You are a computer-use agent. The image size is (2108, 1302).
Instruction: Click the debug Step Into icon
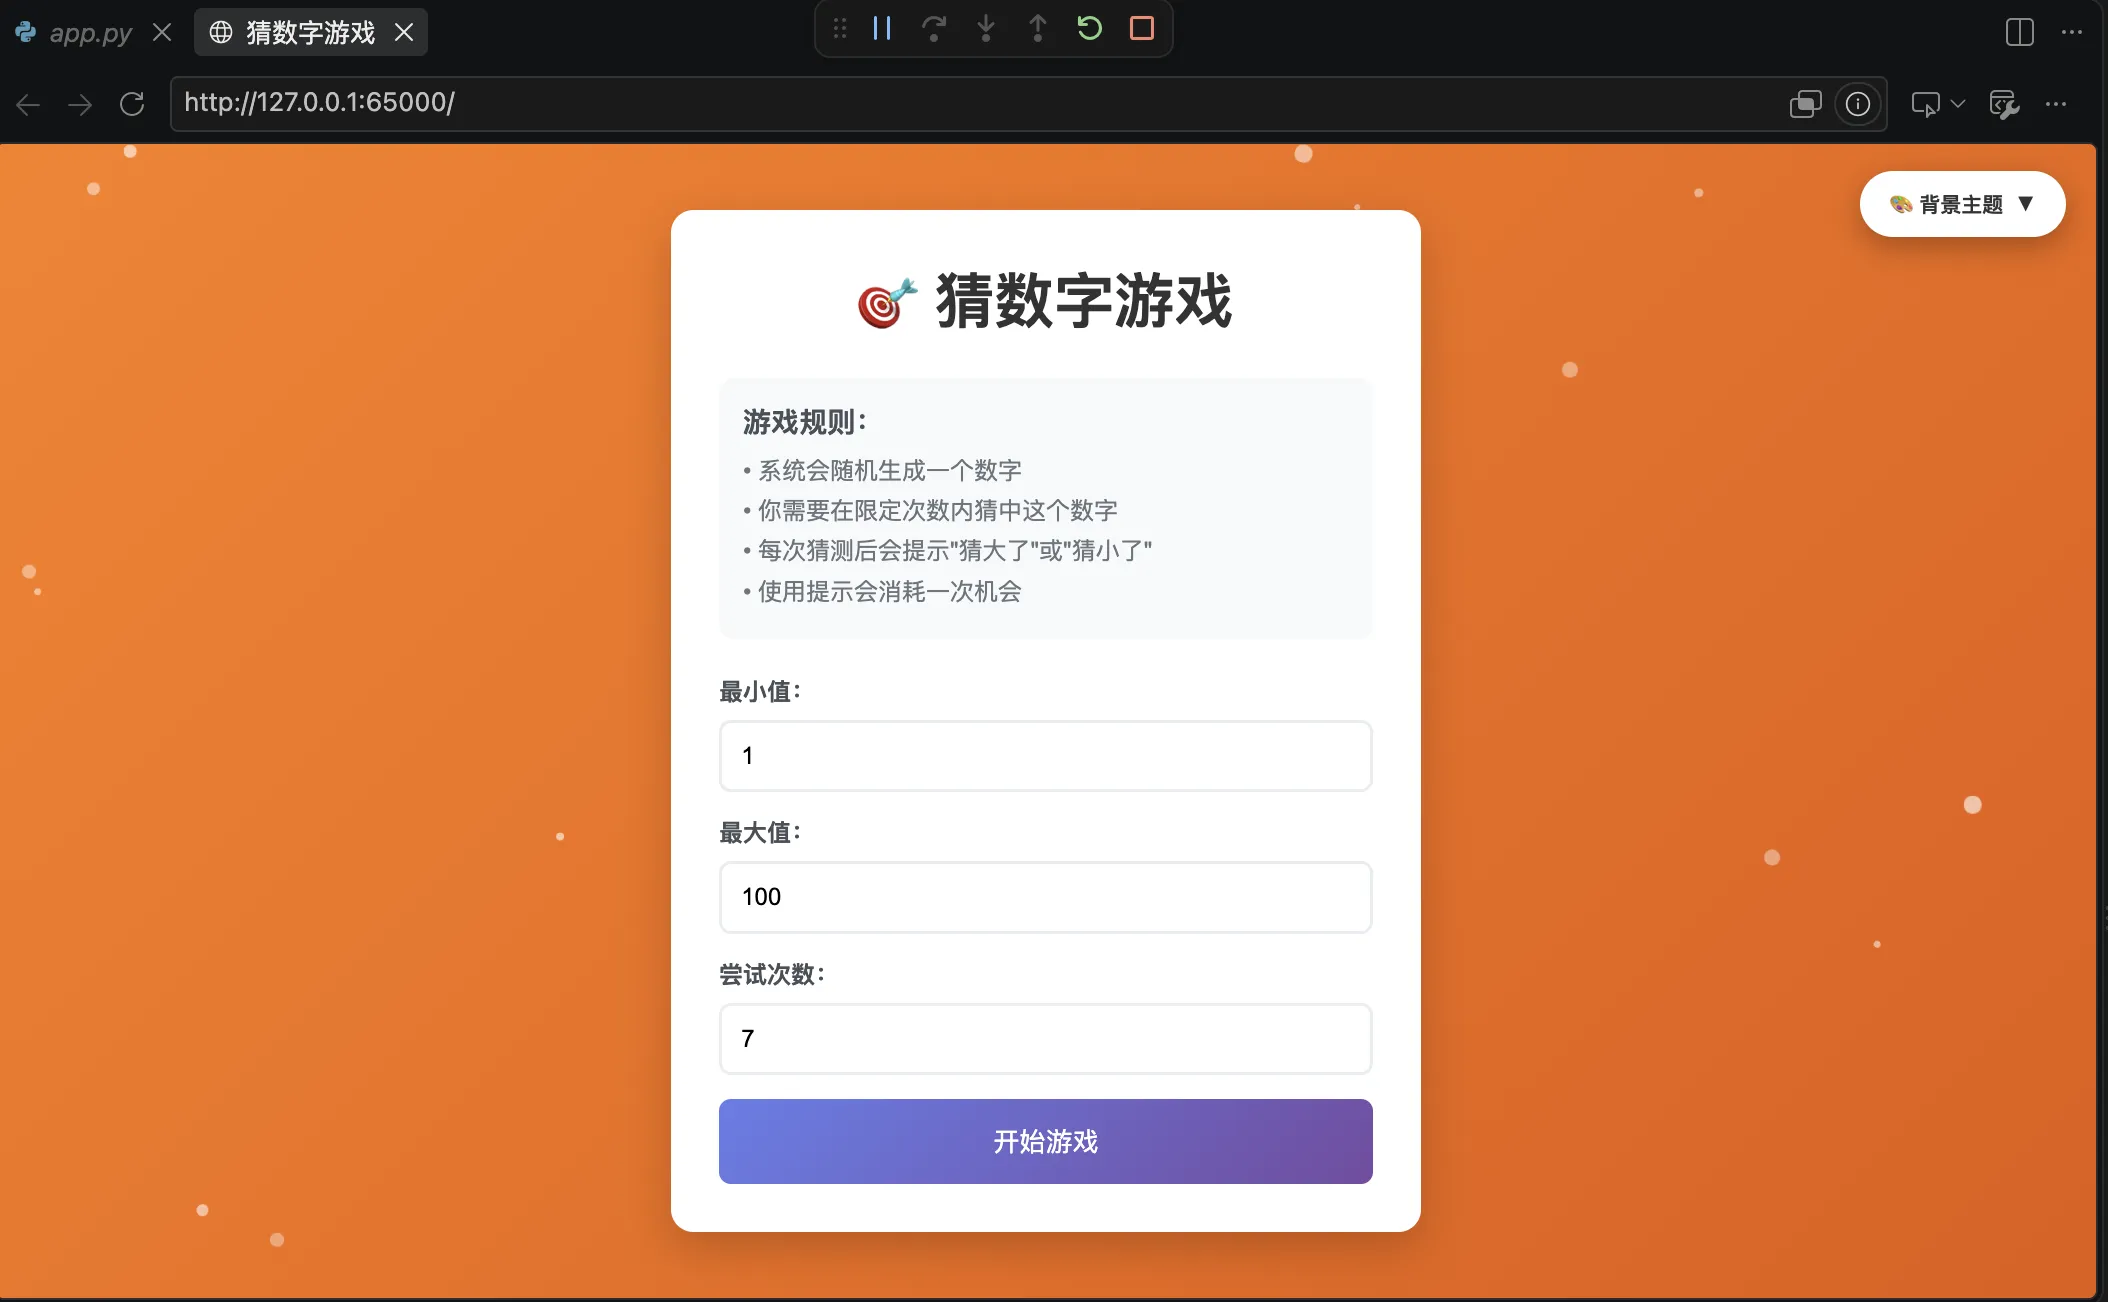pos(986,28)
